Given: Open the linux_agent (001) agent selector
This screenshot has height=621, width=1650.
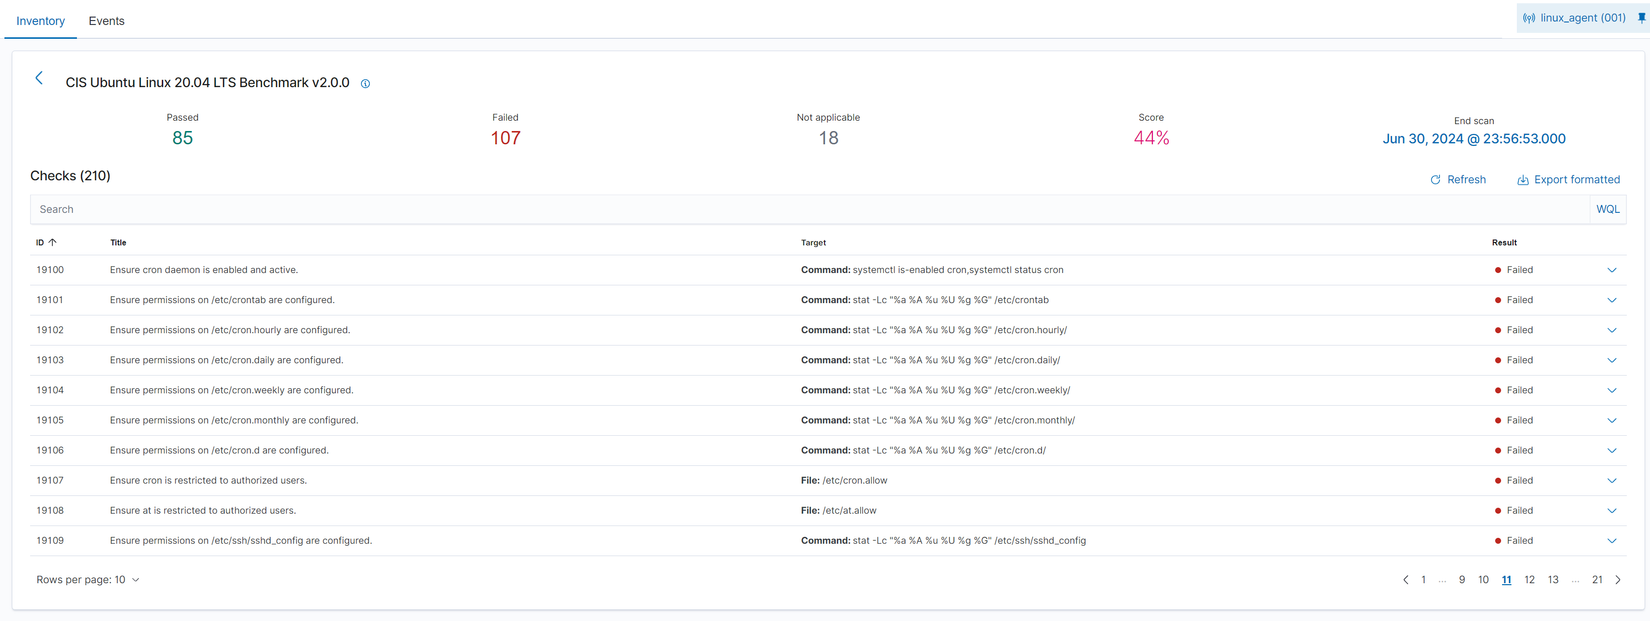Looking at the screenshot, I should [x=1574, y=18].
